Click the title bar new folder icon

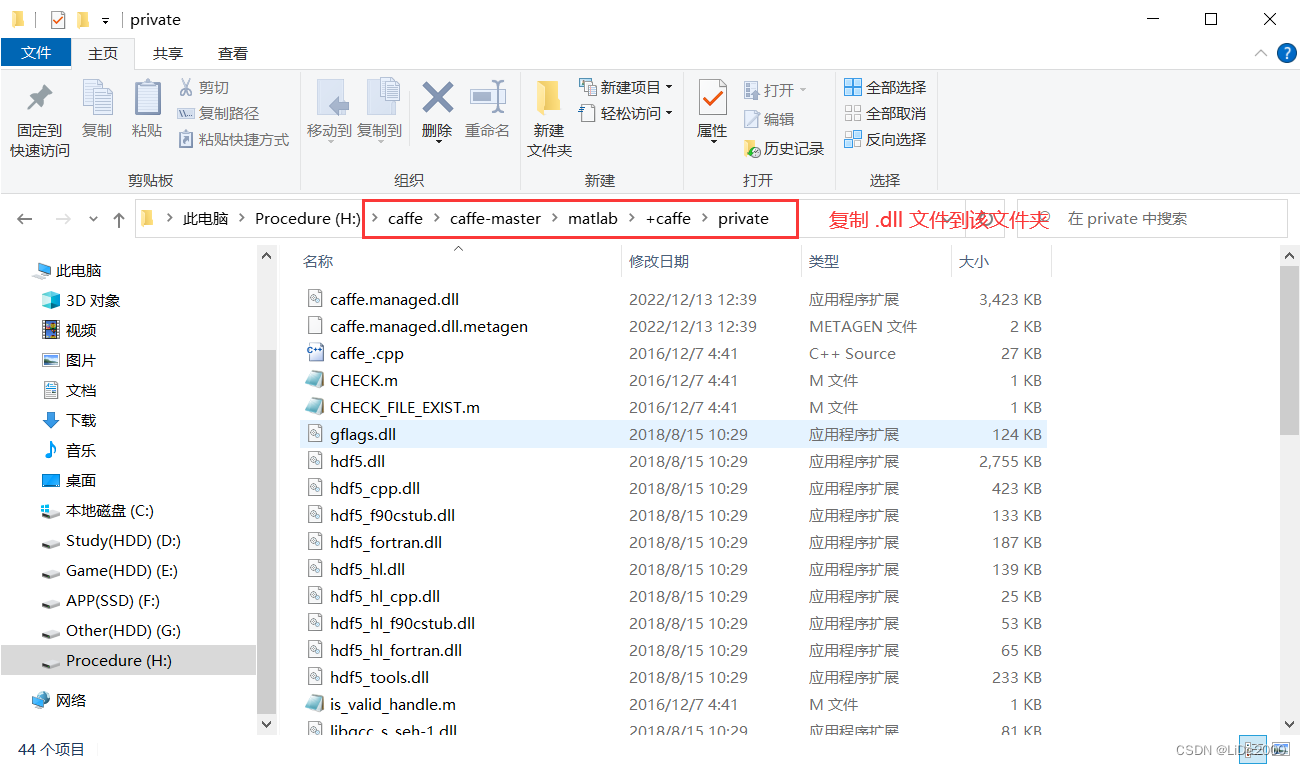84,20
